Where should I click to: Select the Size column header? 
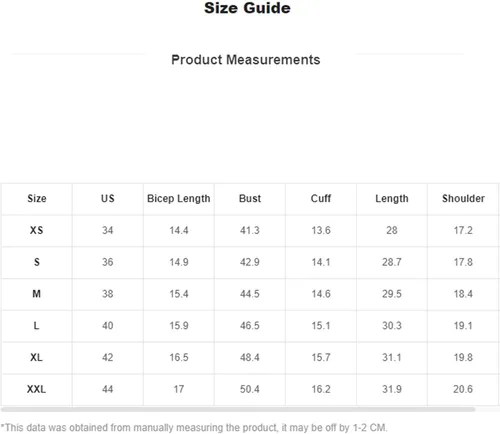[x=37, y=199]
